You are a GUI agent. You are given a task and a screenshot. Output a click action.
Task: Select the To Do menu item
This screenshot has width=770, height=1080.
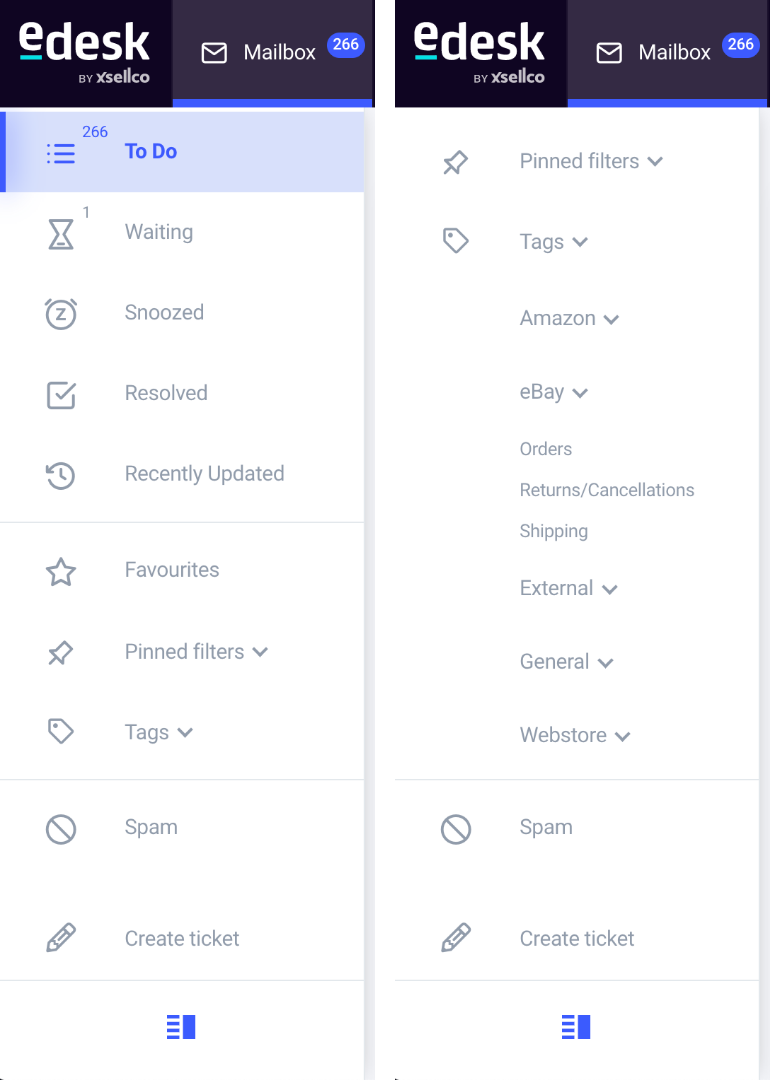click(182, 152)
